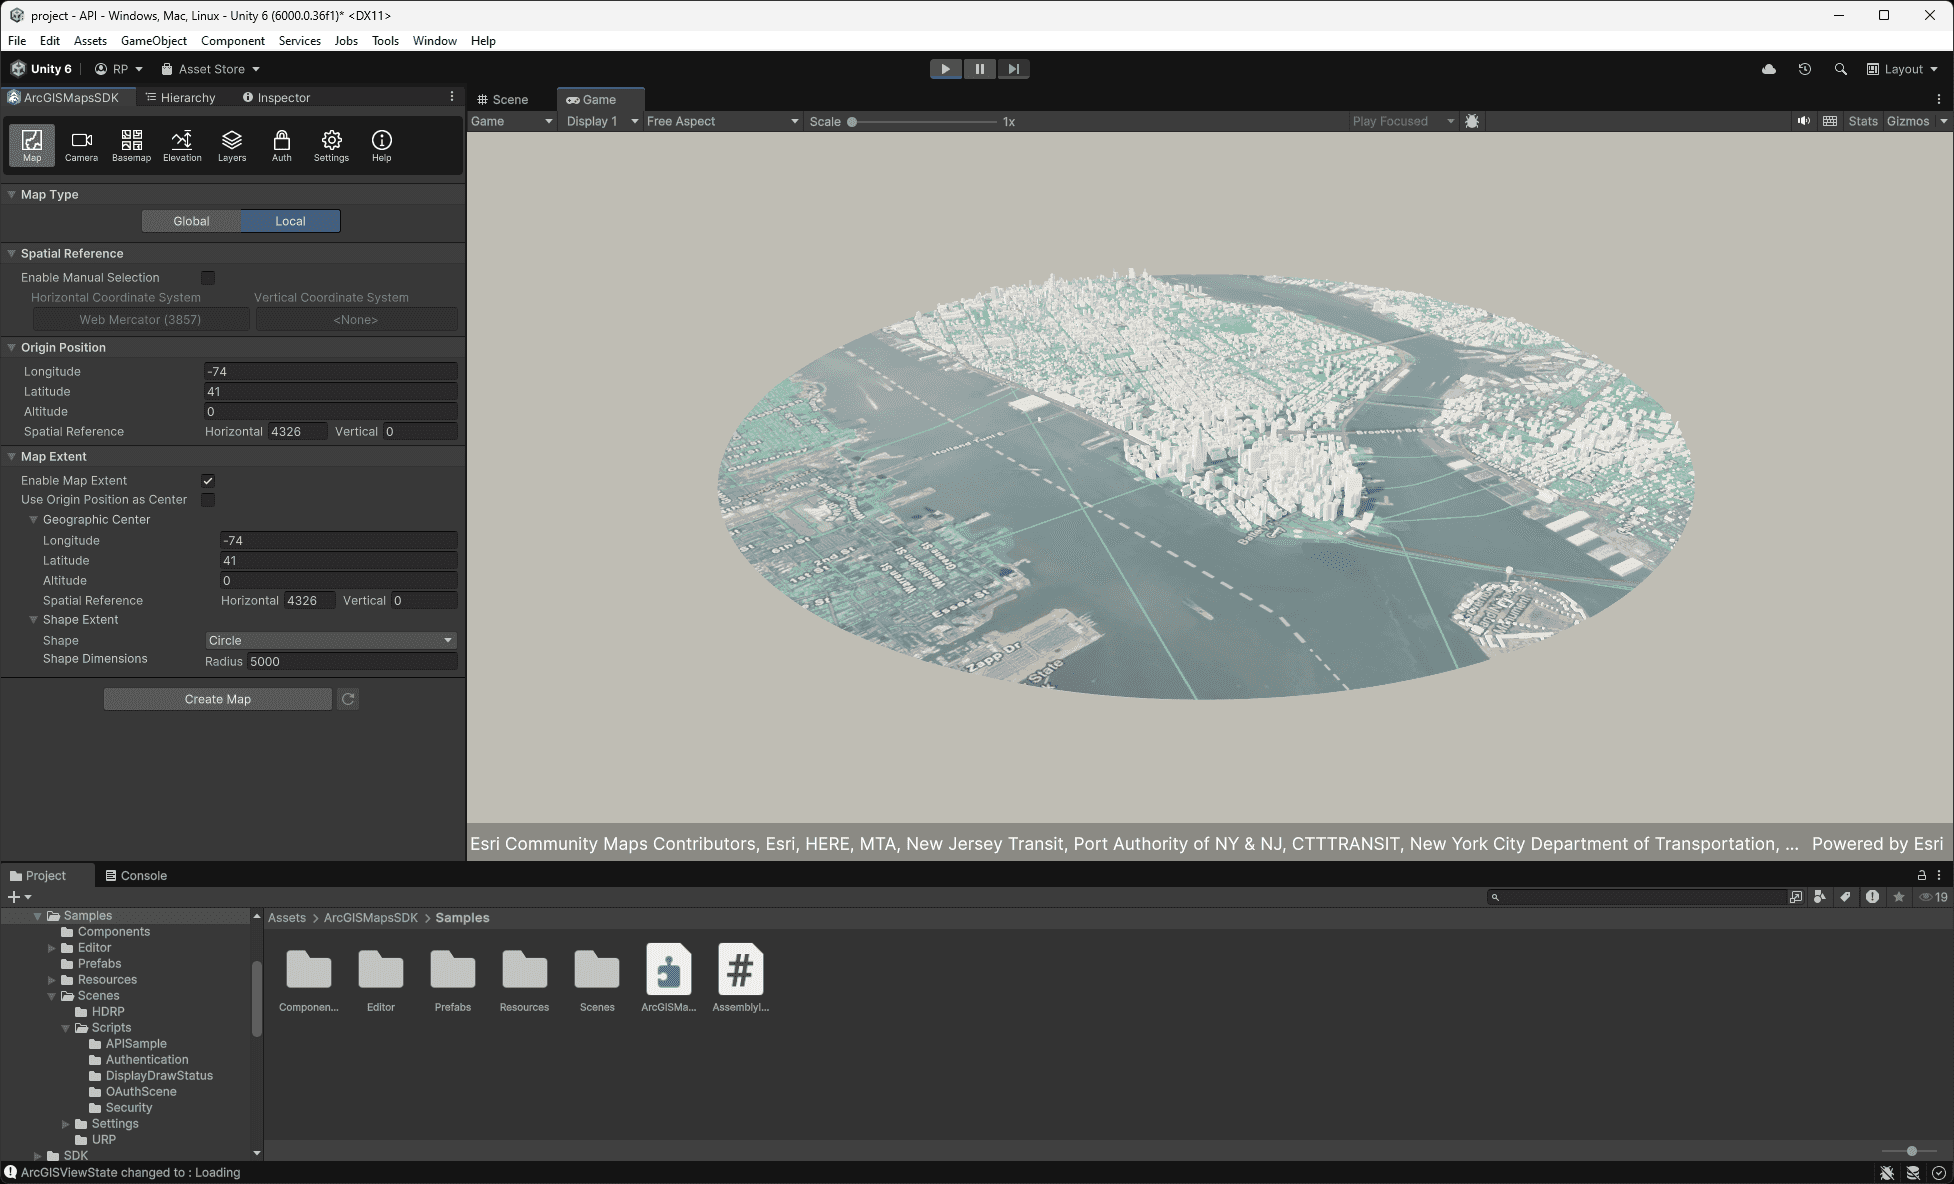
Task: Open the ArcGIS Settings icon
Action: click(x=331, y=145)
